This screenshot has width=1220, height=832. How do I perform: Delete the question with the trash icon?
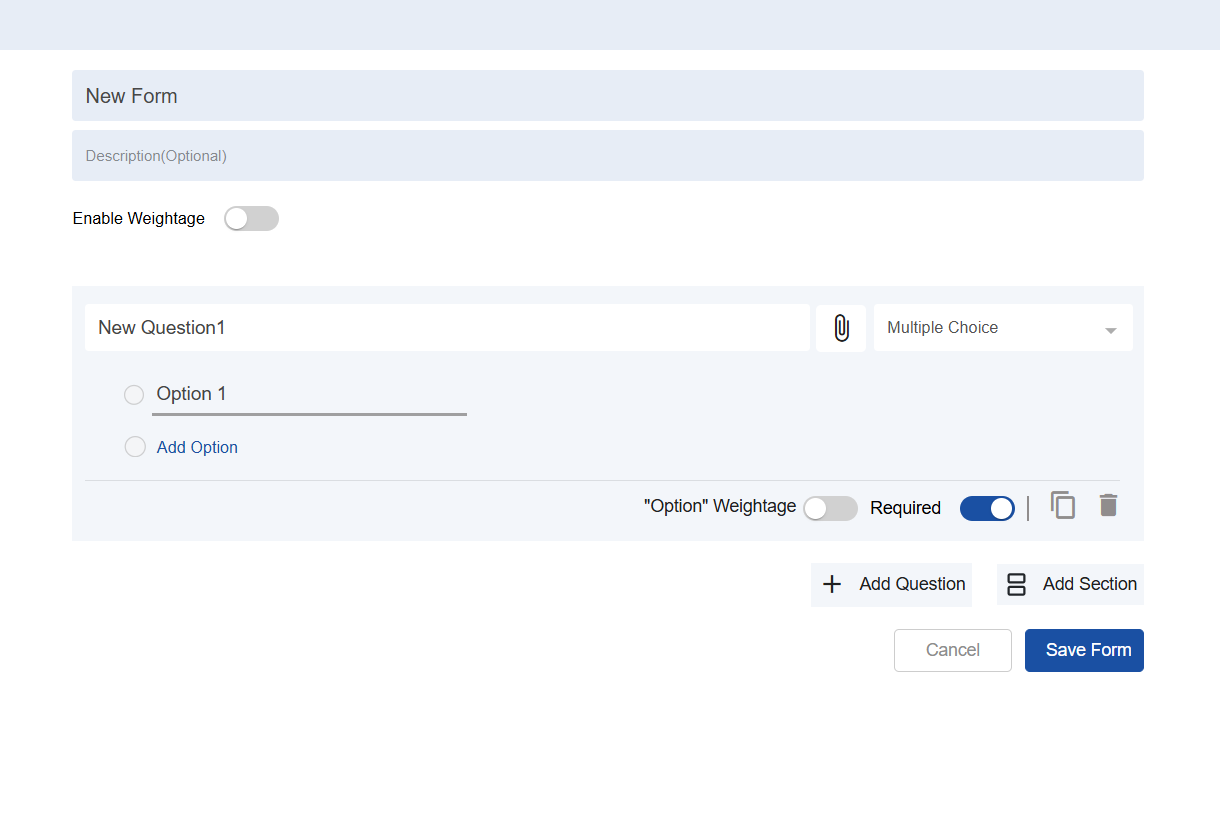[1108, 505]
